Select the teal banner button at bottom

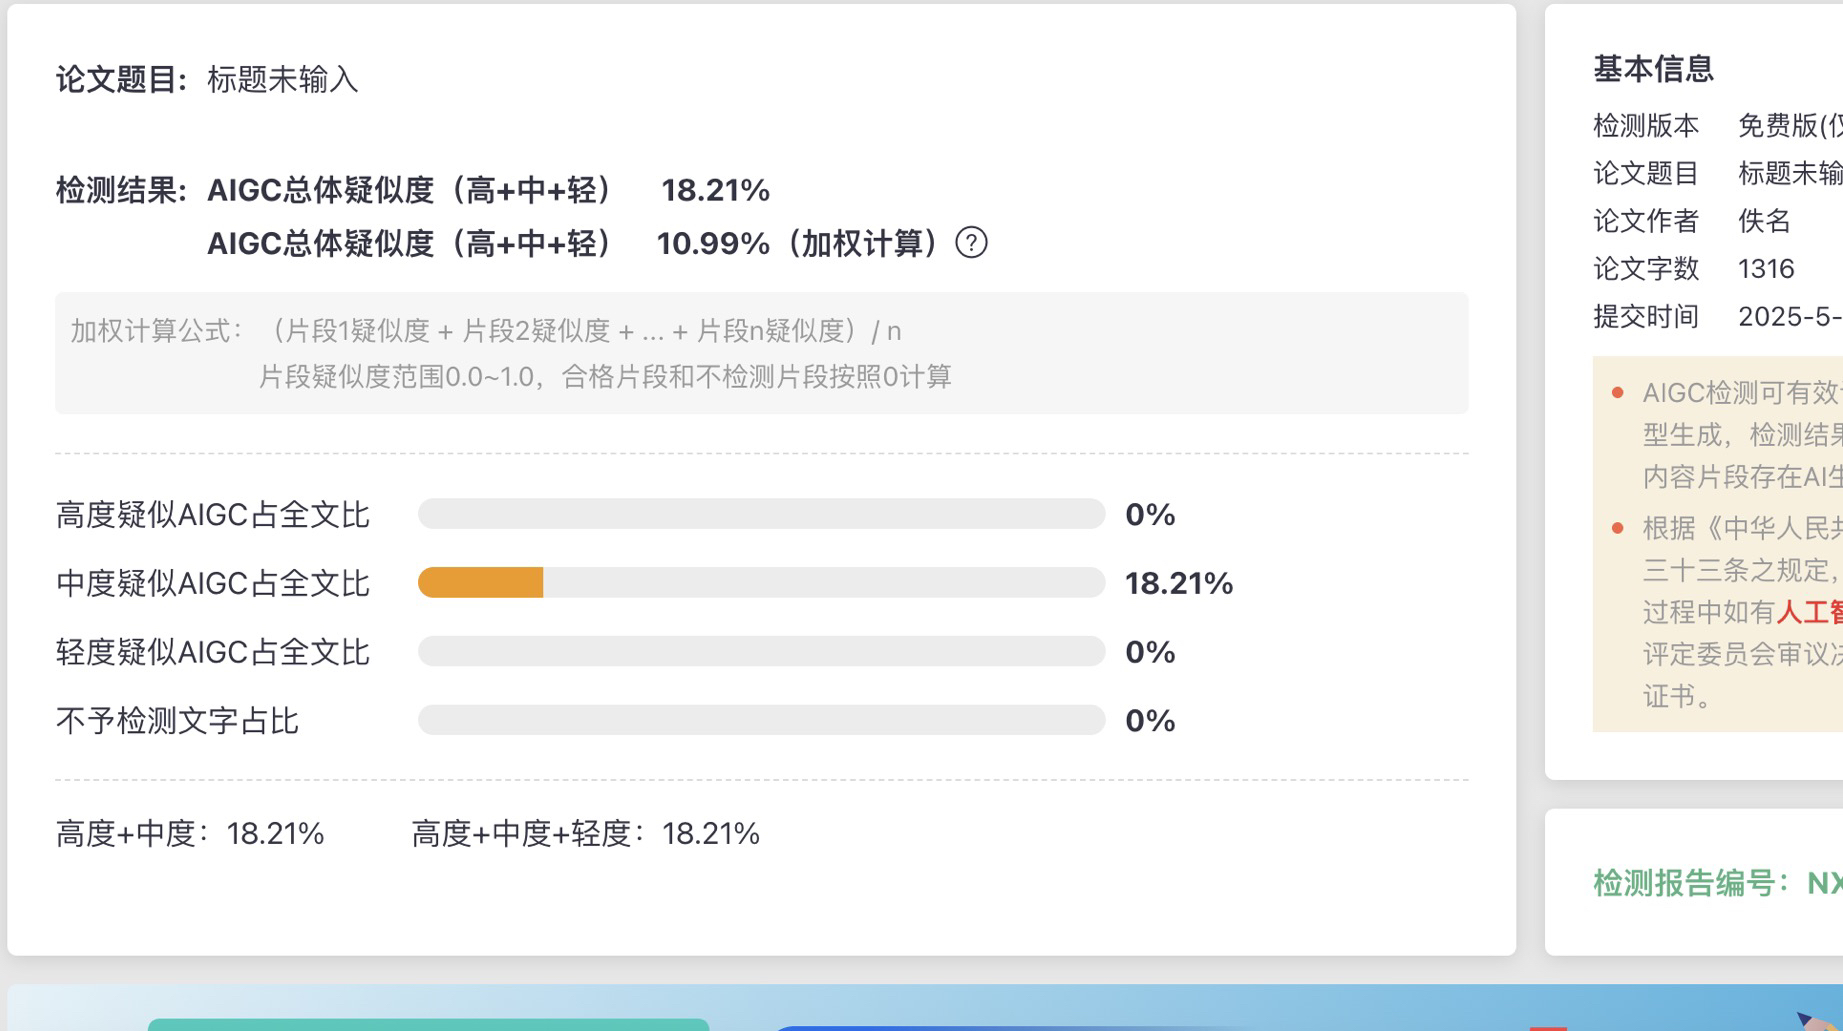point(428,1025)
